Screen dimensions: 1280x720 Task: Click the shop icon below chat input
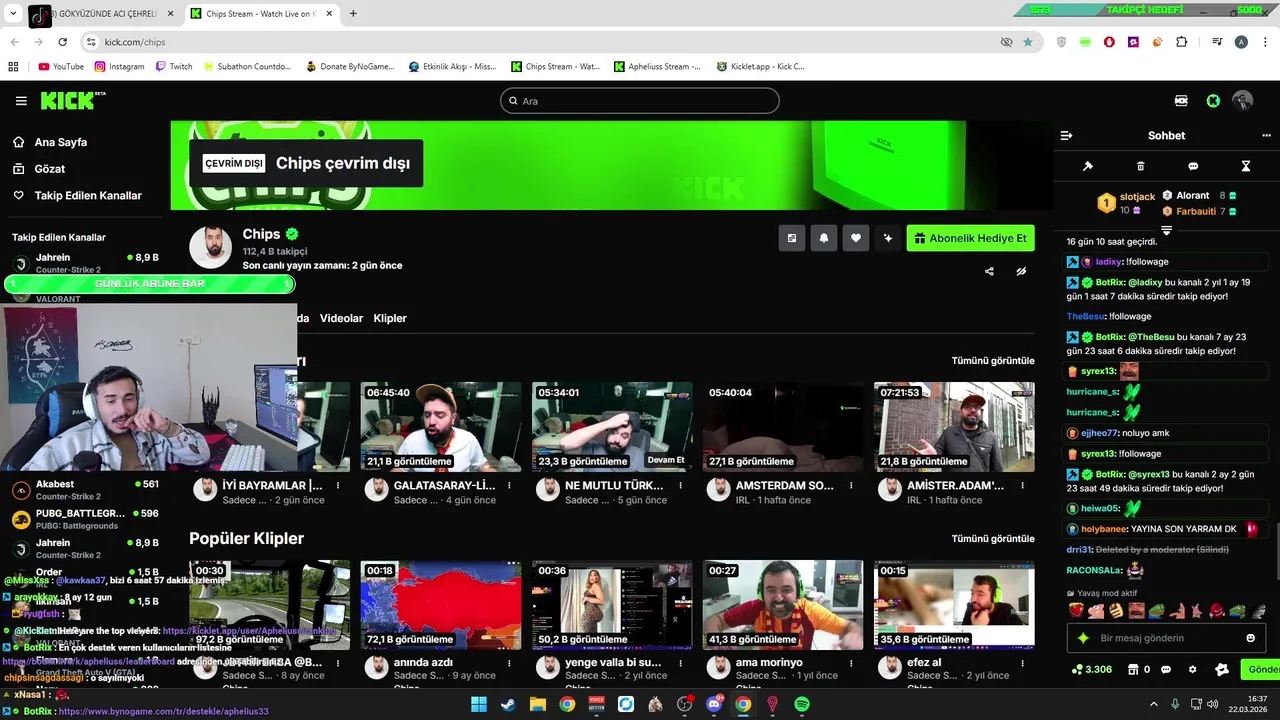tap(1133, 670)
